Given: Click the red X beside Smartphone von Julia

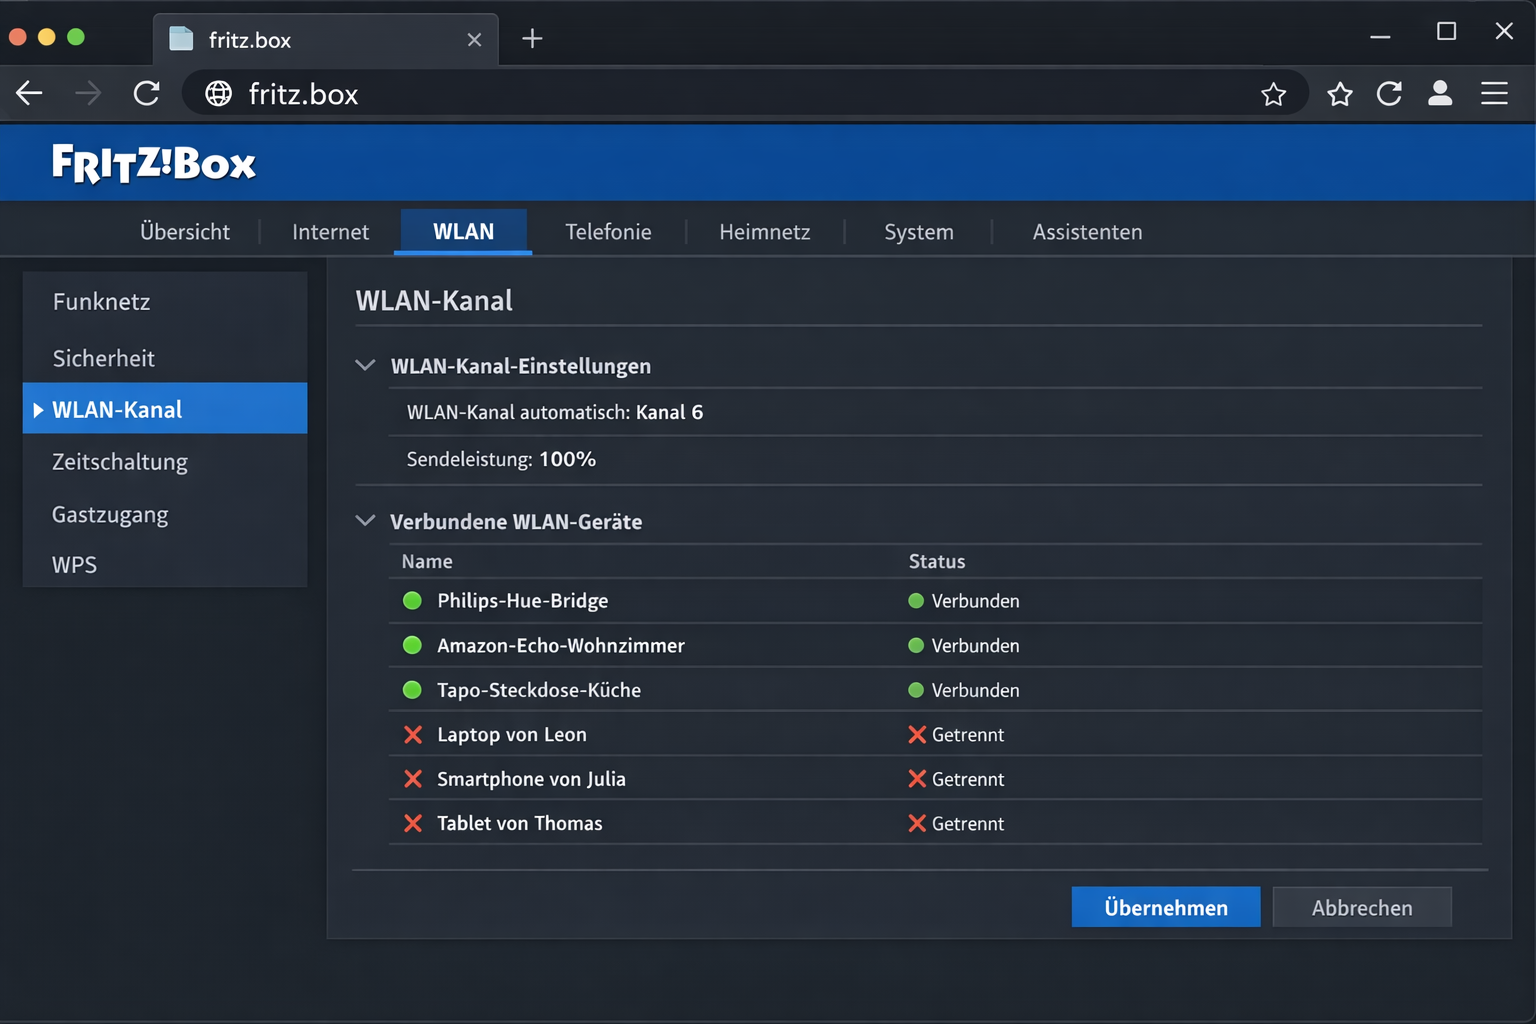Looking at the screenshot, I should tap(412, 779).
